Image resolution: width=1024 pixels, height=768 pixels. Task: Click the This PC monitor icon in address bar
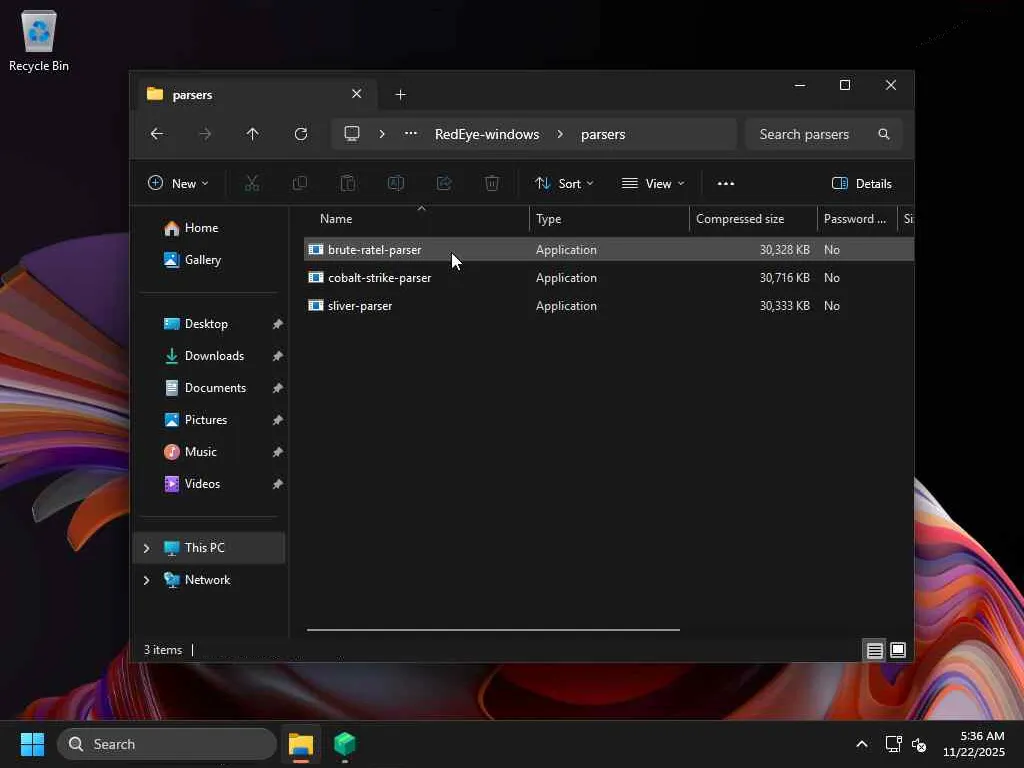pyautogui.click(x=352, y=134)
